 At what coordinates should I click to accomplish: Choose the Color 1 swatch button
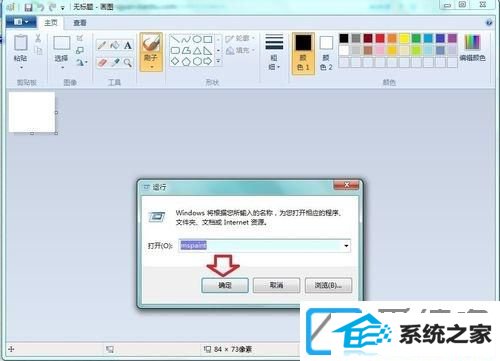303,53
